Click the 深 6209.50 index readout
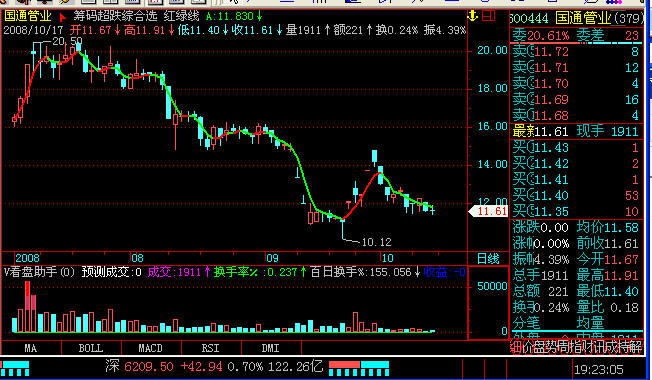This screenshot has height=380, width=652. pos(140,366)
